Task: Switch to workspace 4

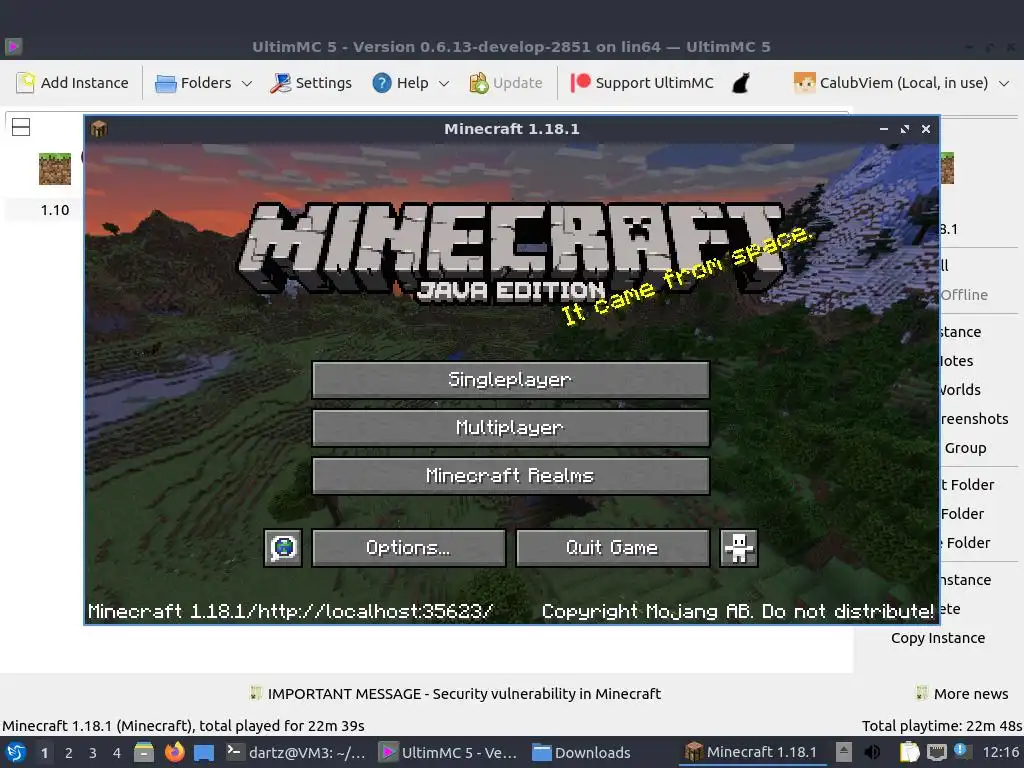Action: [x=117, y=753]
